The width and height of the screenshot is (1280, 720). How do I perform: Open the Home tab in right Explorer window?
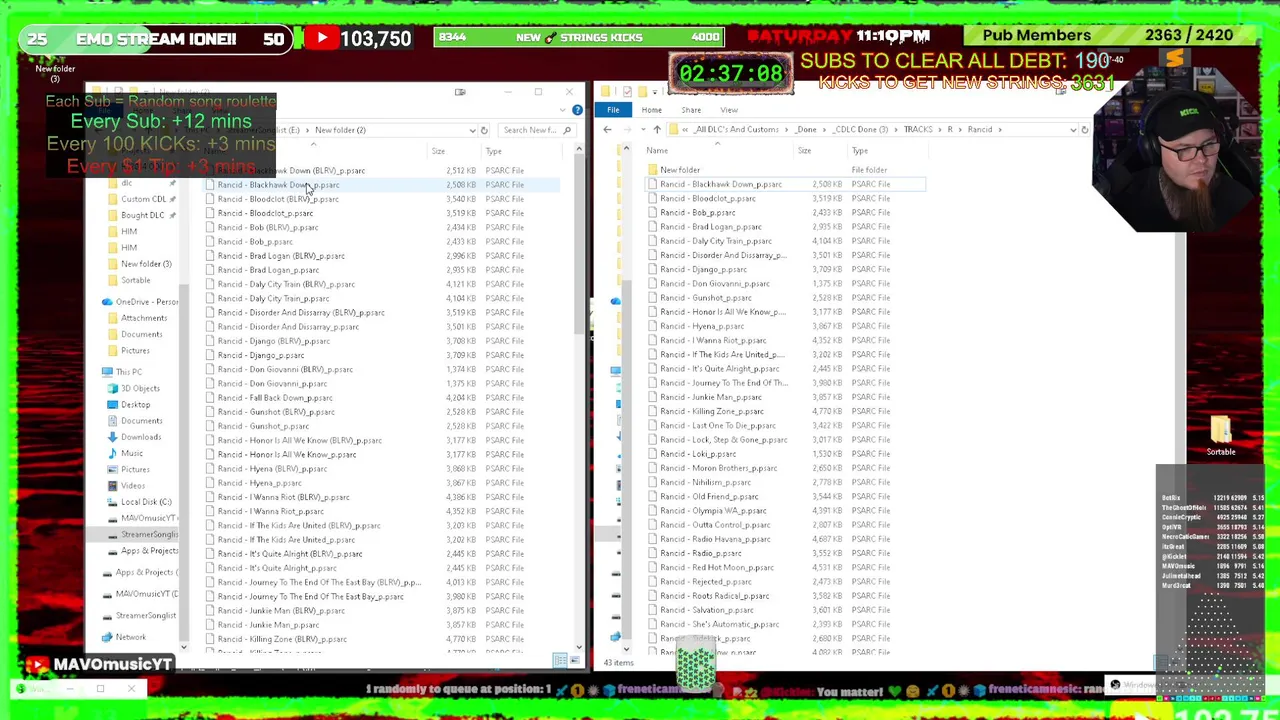tap(651, 110)
